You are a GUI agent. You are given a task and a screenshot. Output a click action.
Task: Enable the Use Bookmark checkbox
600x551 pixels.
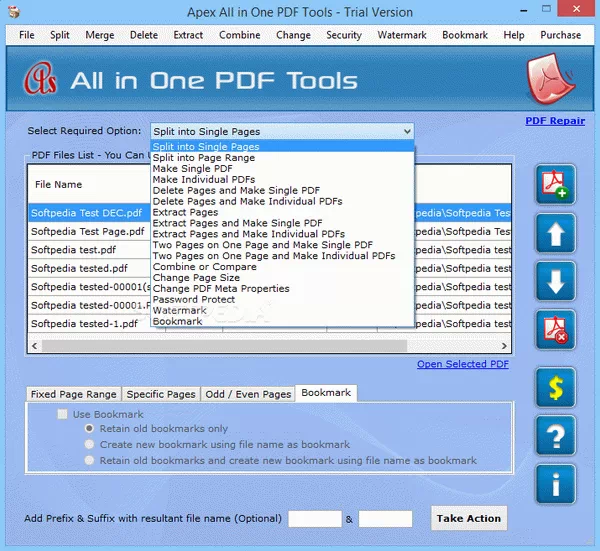62,414
